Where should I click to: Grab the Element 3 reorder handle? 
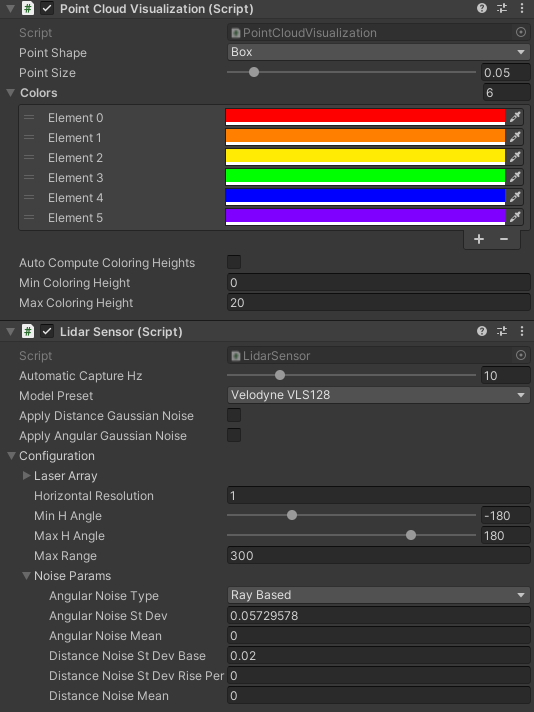pos(29,177)
